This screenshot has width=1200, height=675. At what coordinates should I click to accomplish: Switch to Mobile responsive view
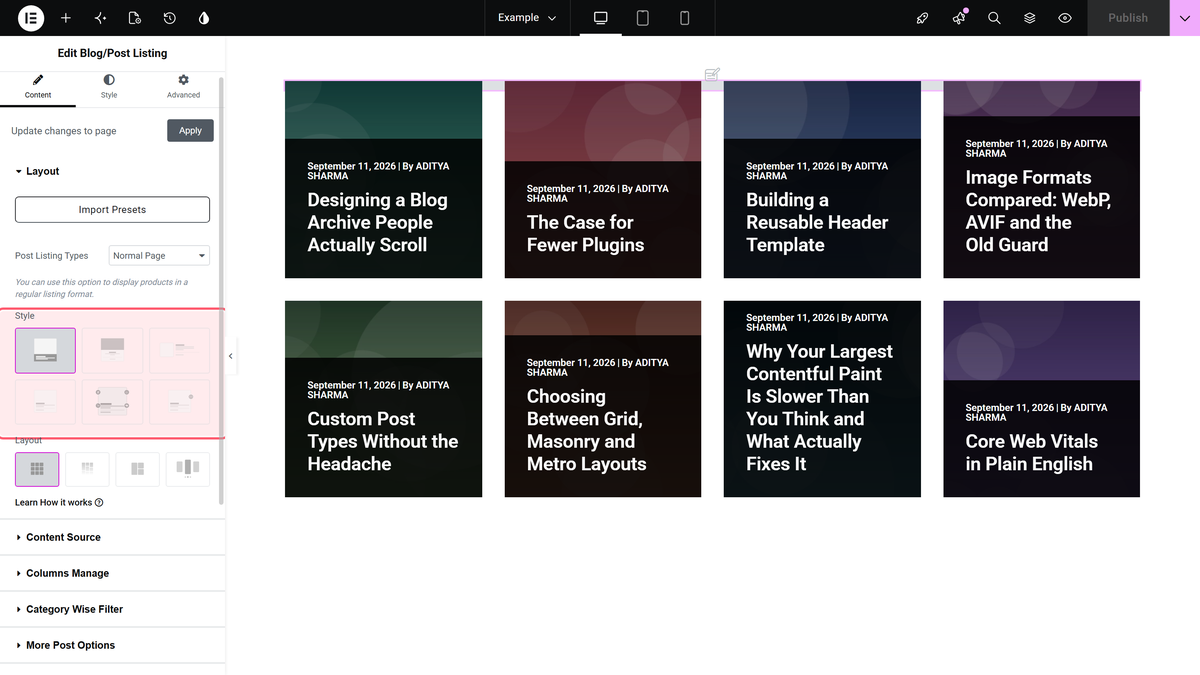click(685, 18)
